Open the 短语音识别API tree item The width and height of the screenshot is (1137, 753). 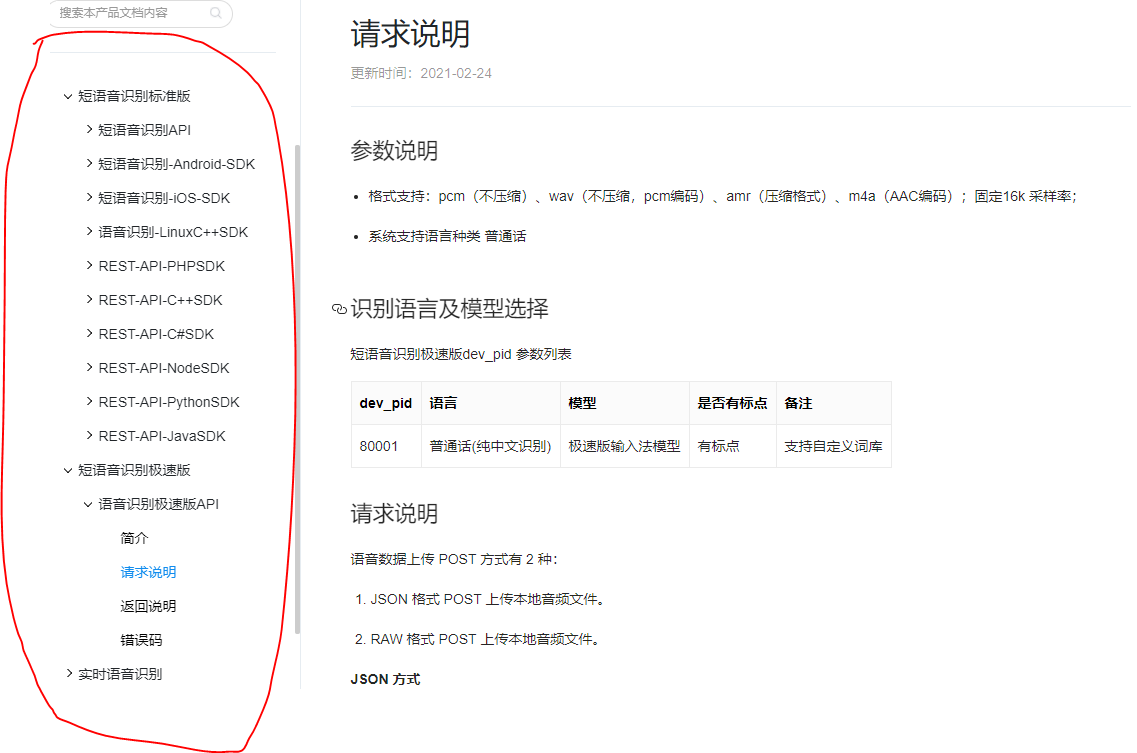pos(144,130)
